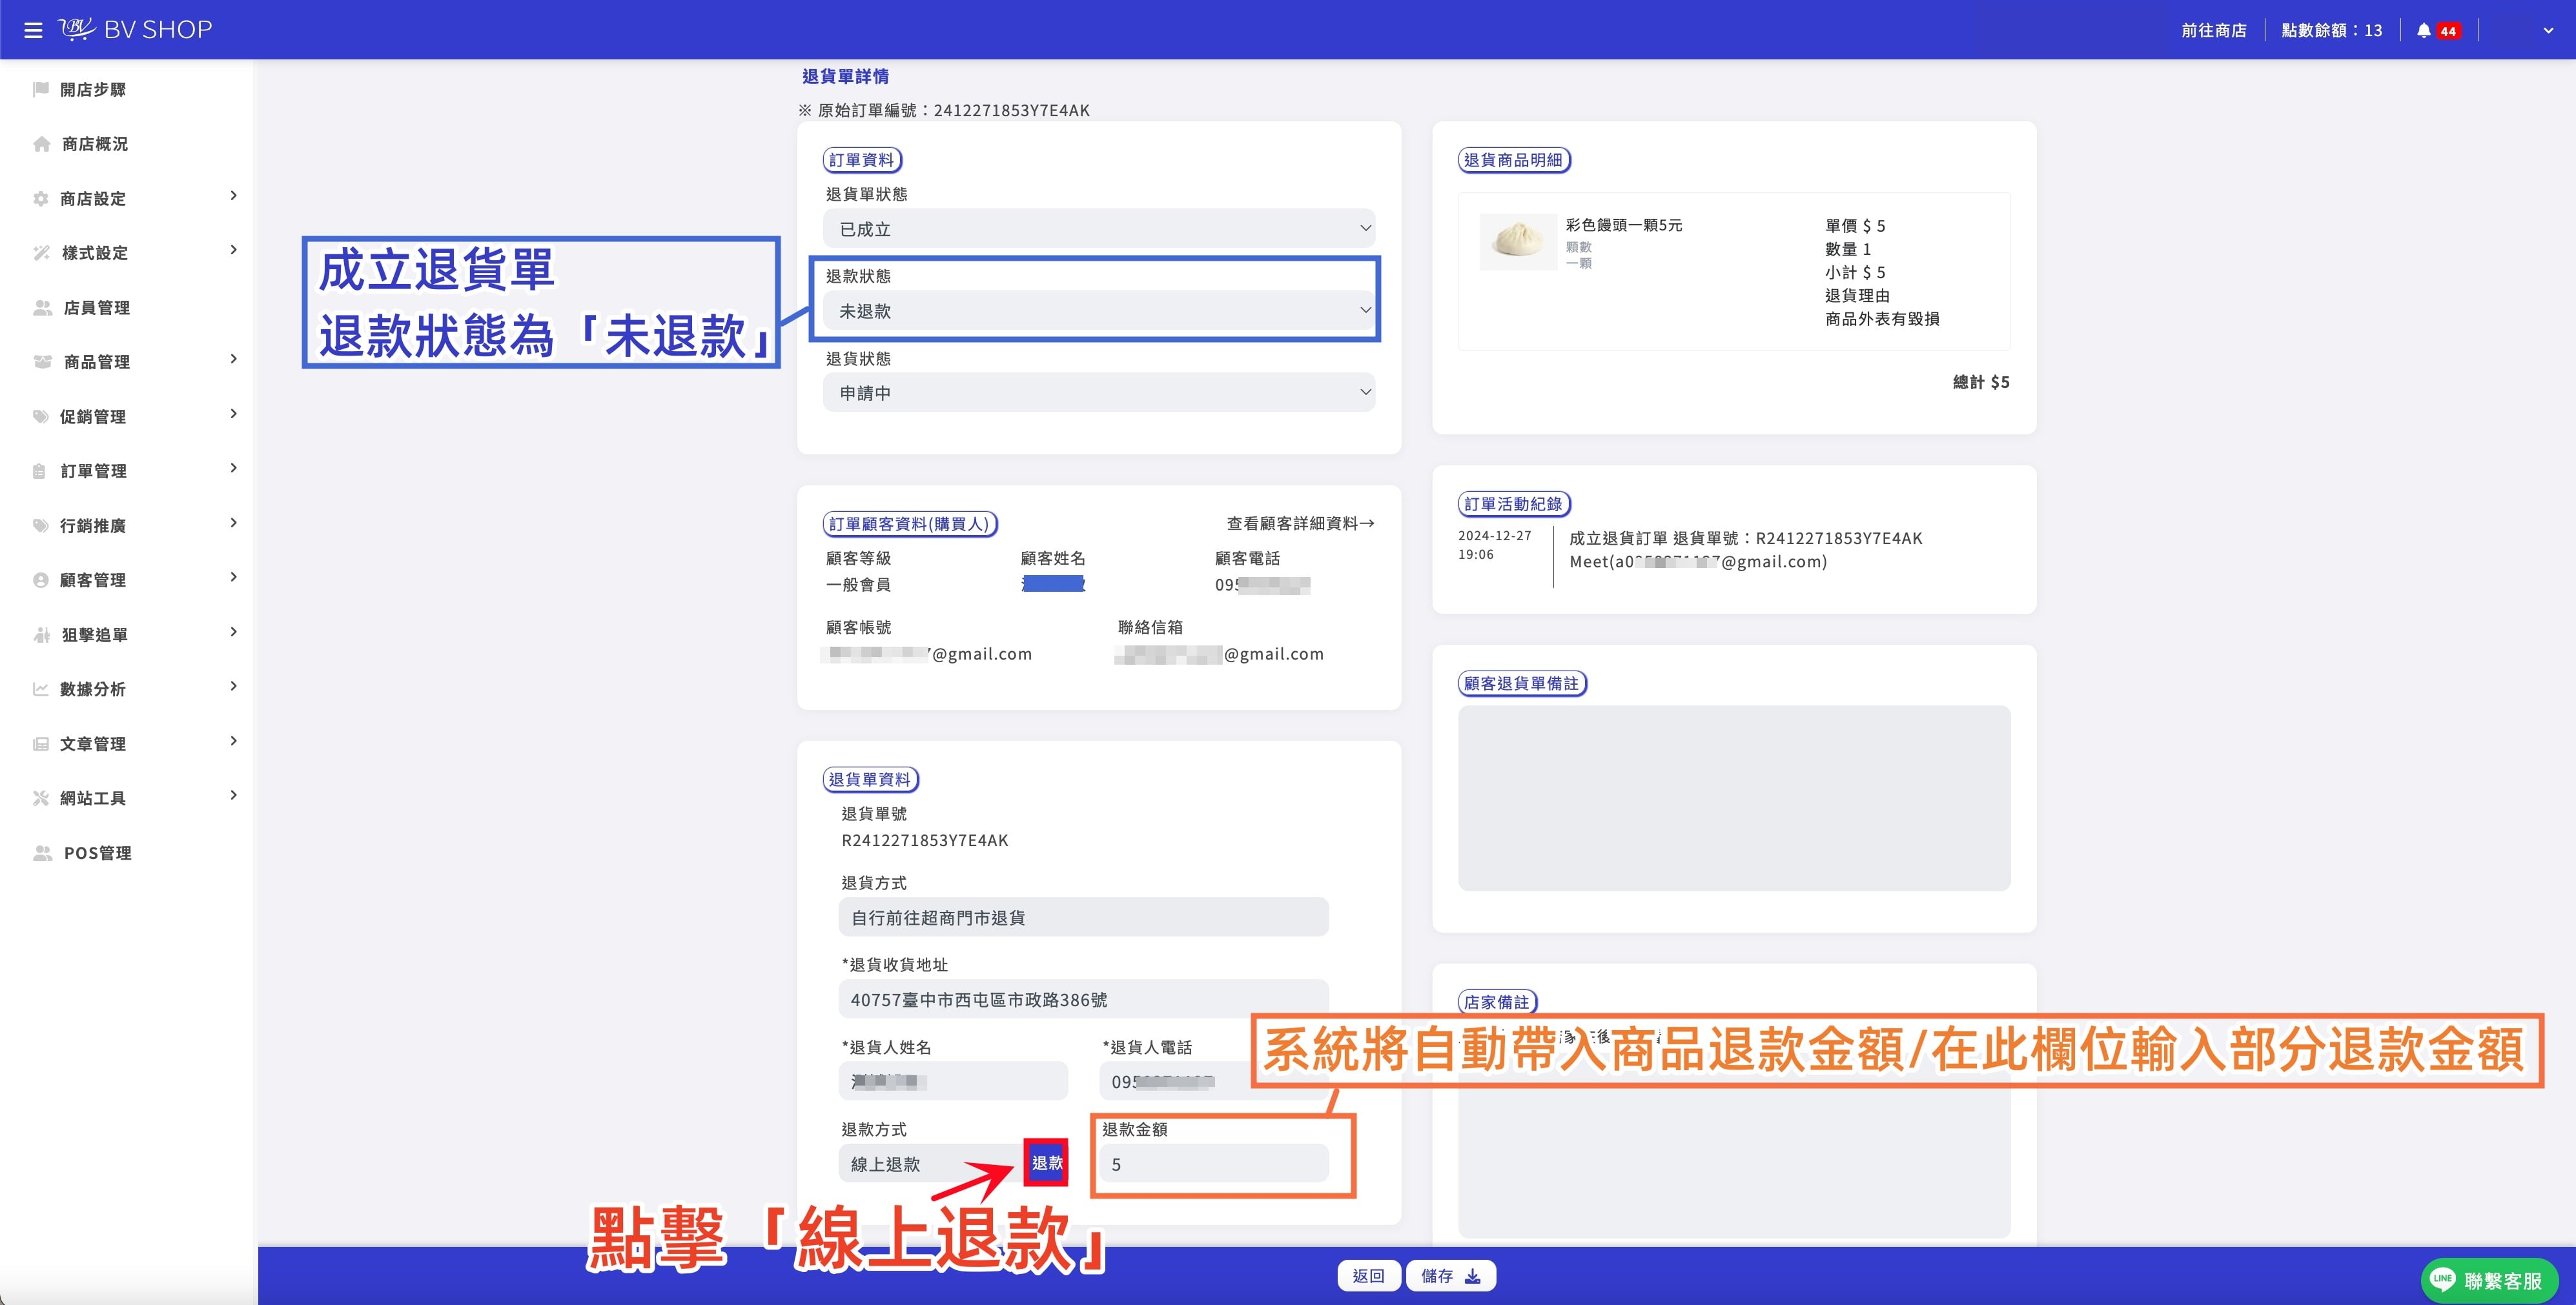Click the BV SHOP logo
This screenshot has height=1305, width=2576.
[135, 29]
